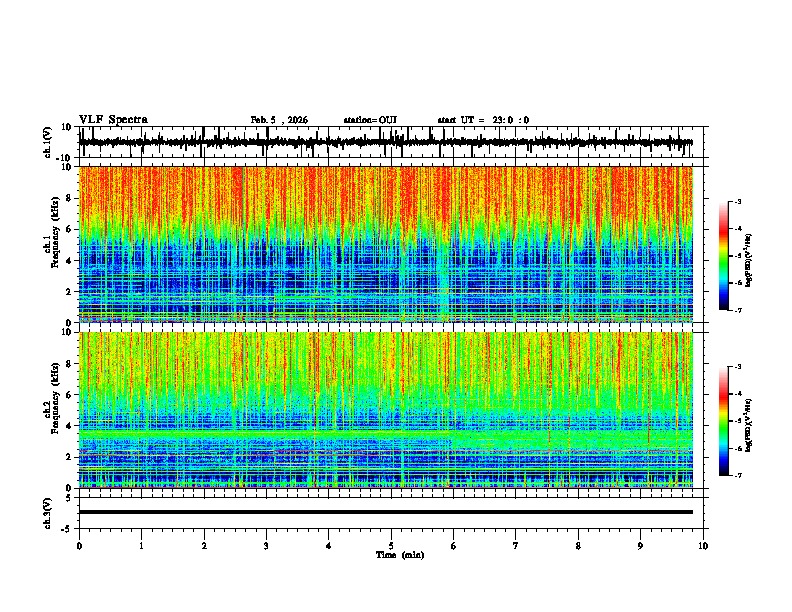Click the "-3" tick on ch.1 colorbar
Screen dimensions: 792x612
click(x=737, y=201)
